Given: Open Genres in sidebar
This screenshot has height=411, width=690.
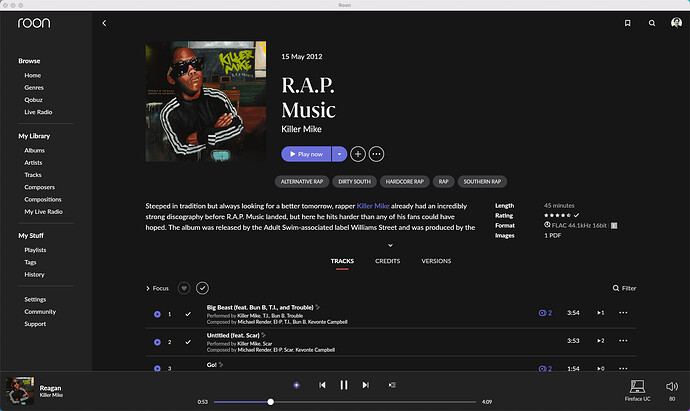Looking at the screenshot, I should [34, 88].
